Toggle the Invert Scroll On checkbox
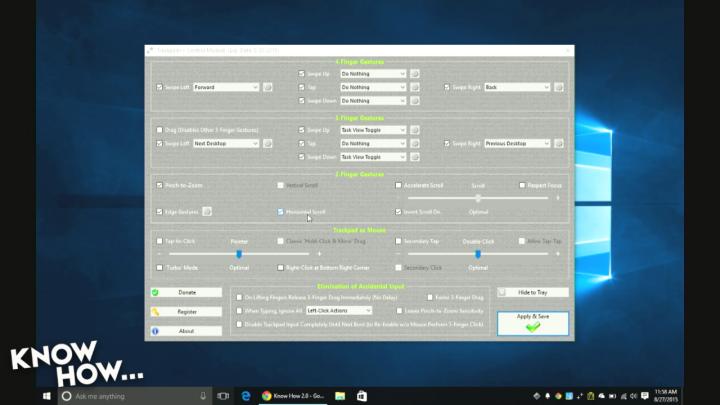 click(x=399, y=212)
